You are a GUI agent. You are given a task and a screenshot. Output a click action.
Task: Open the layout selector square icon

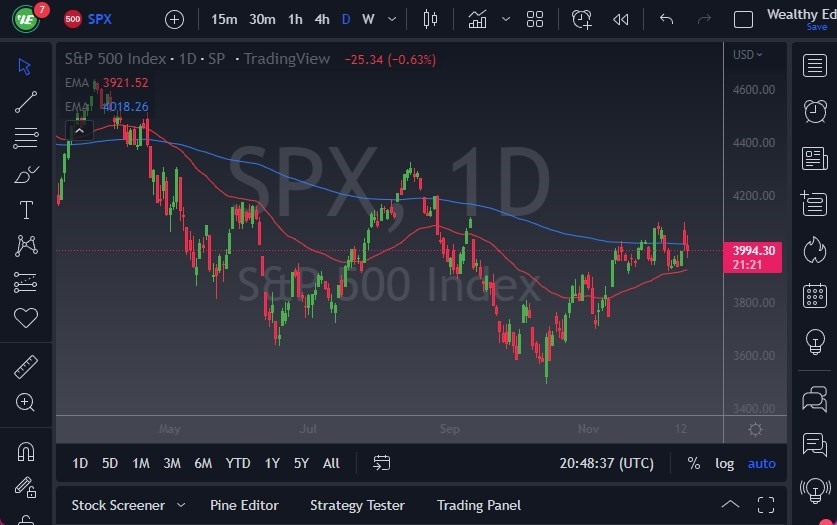tap(743, 20)
